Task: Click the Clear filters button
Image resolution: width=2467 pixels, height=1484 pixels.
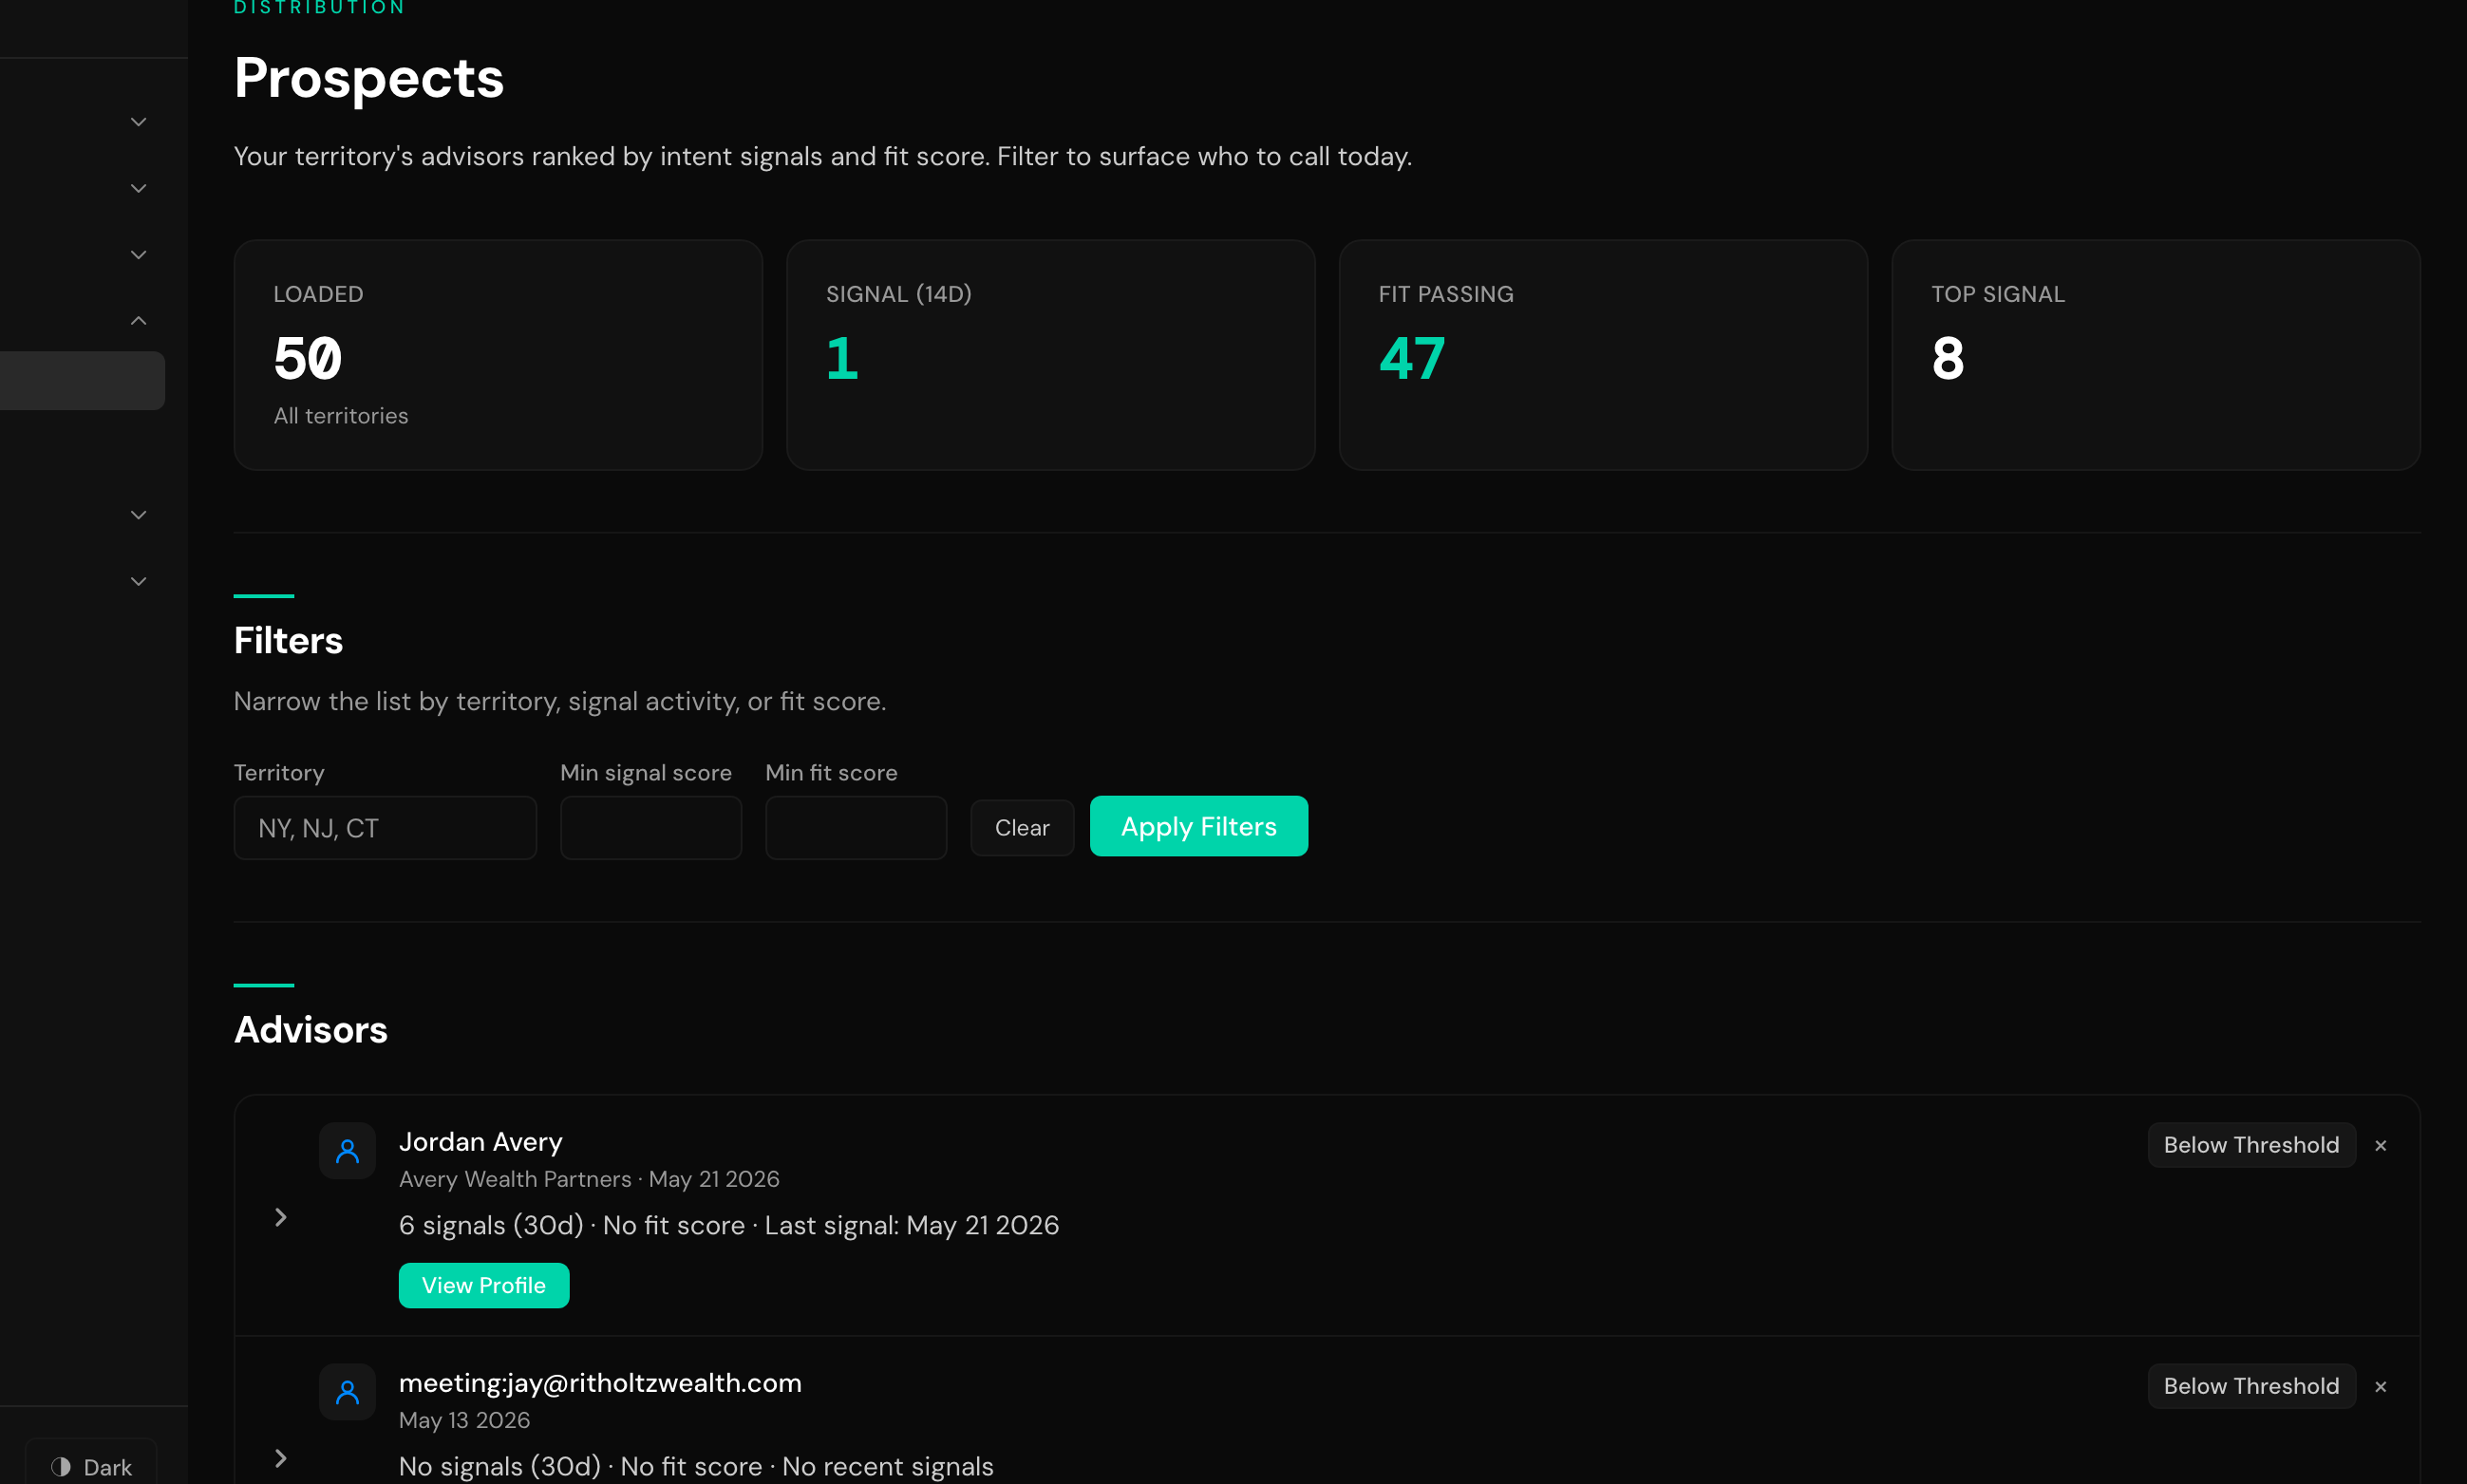Action: coord(1022,828)
